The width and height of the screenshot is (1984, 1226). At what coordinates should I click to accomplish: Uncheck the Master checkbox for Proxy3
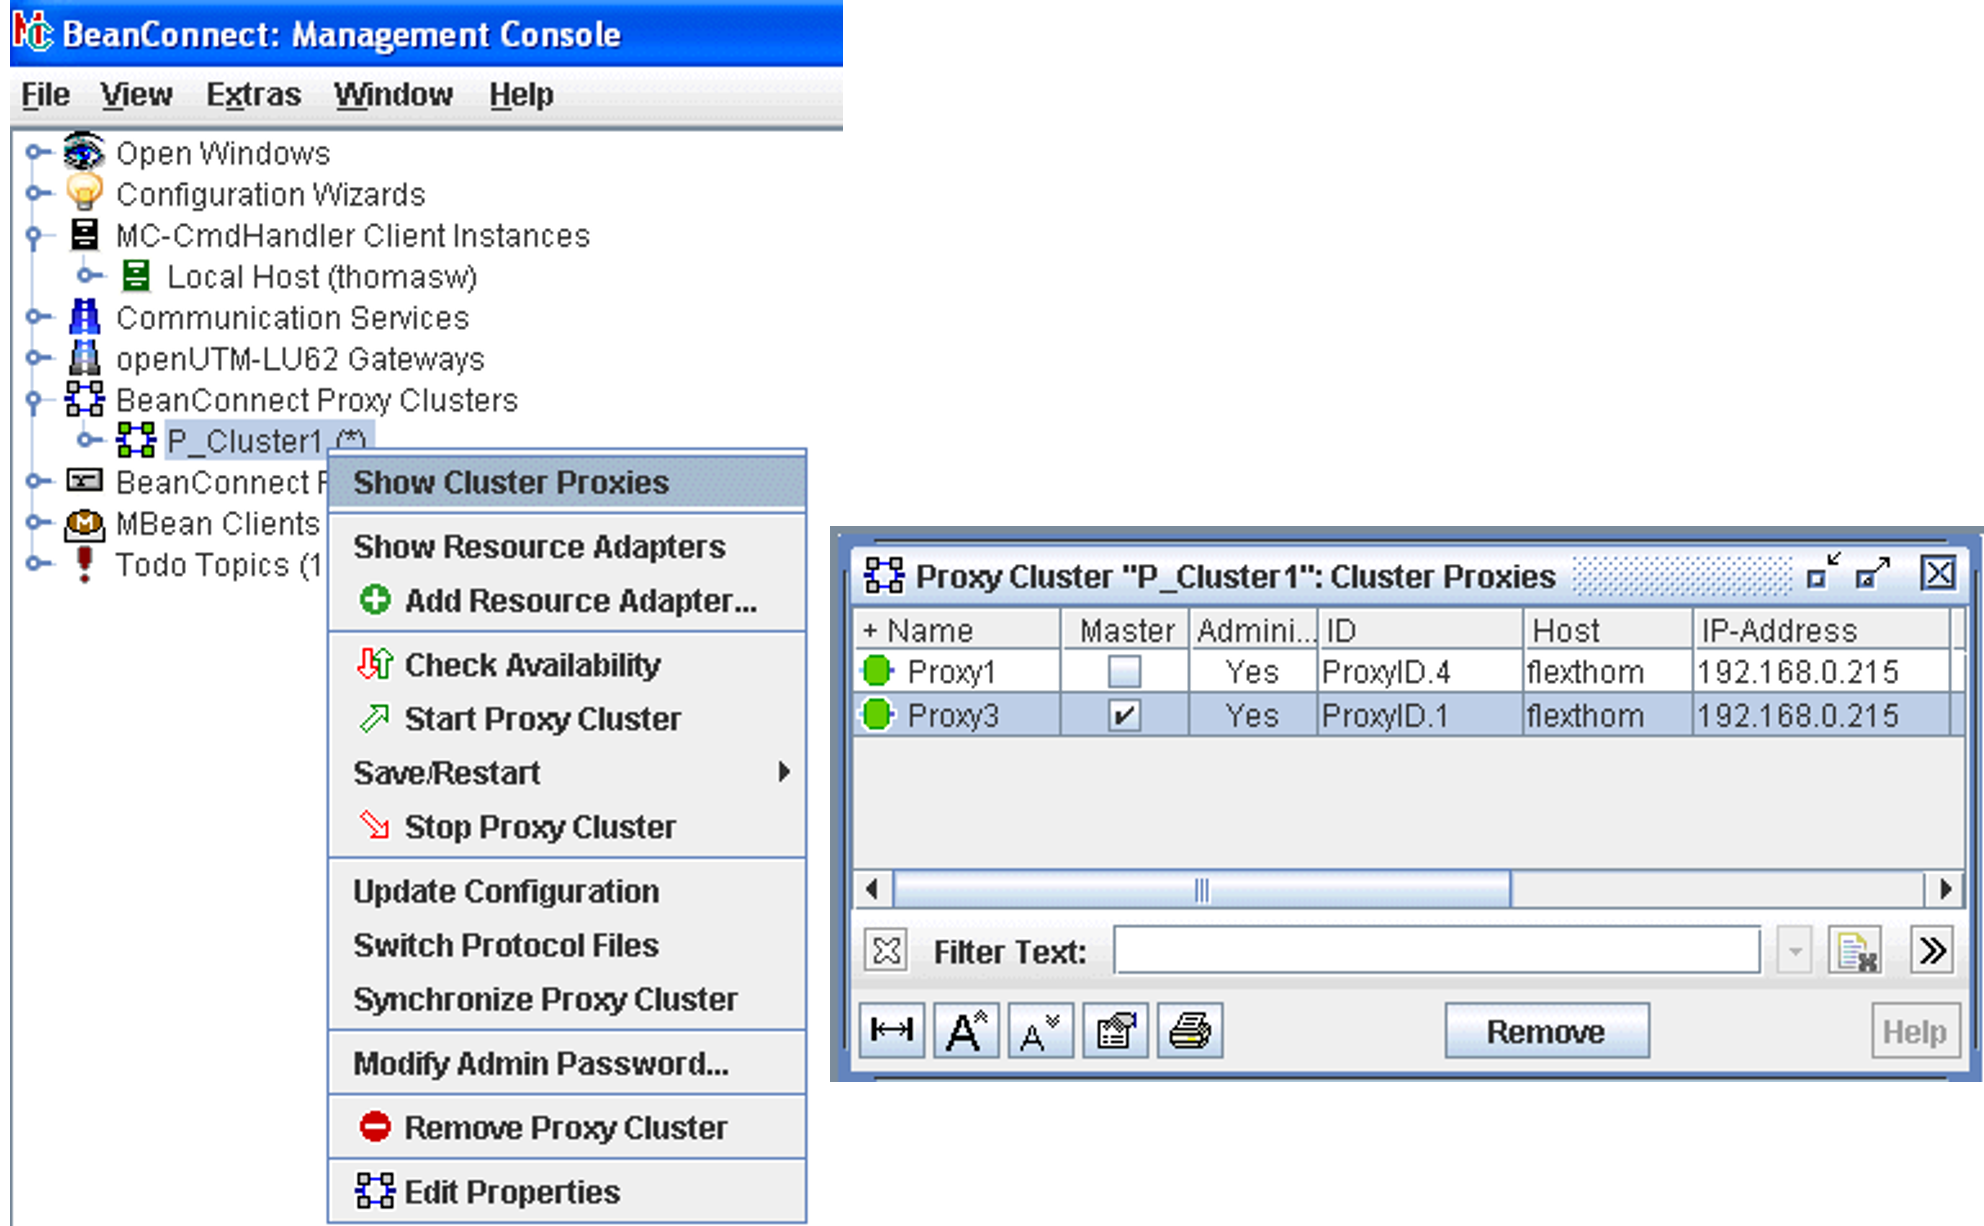pyautogui.click(x=1124, y=715)
